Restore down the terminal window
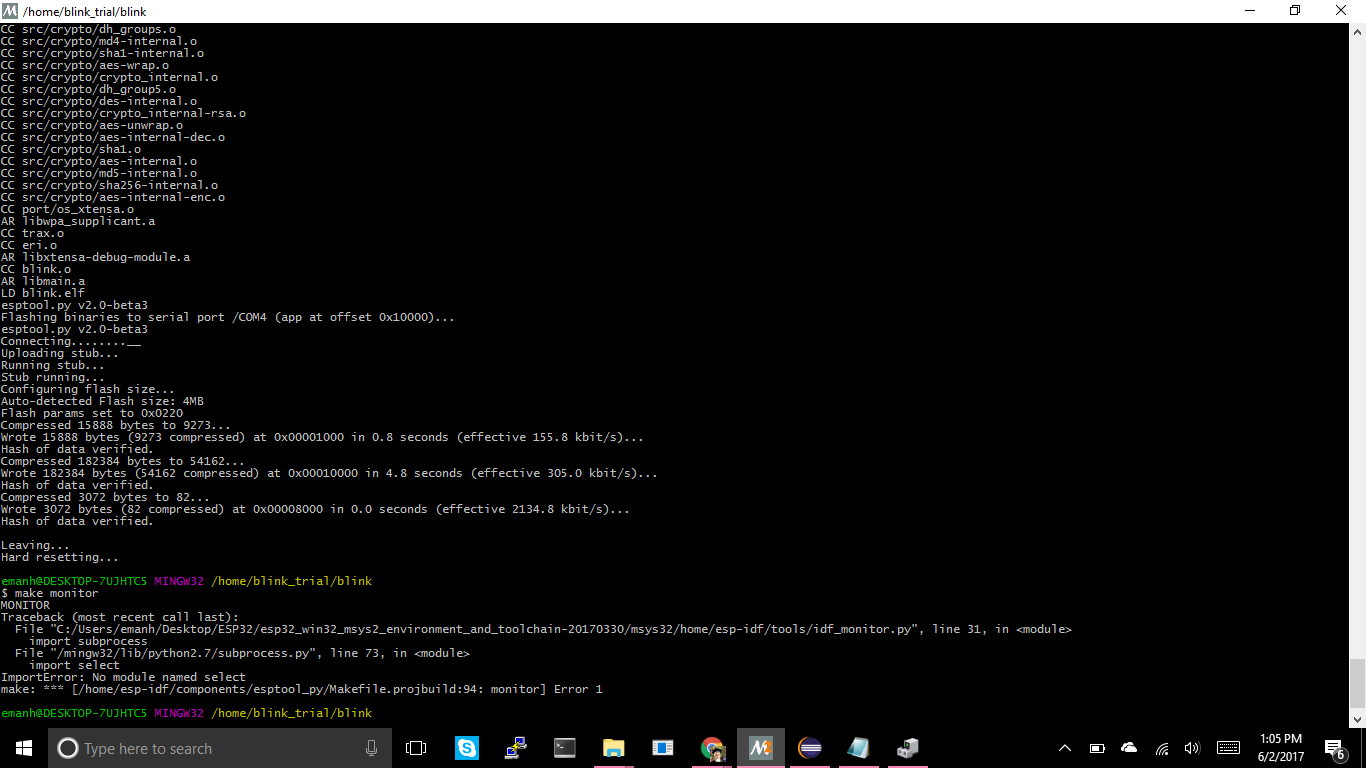The width and height of the screenshot is (1366, 768). [1296, 11]
